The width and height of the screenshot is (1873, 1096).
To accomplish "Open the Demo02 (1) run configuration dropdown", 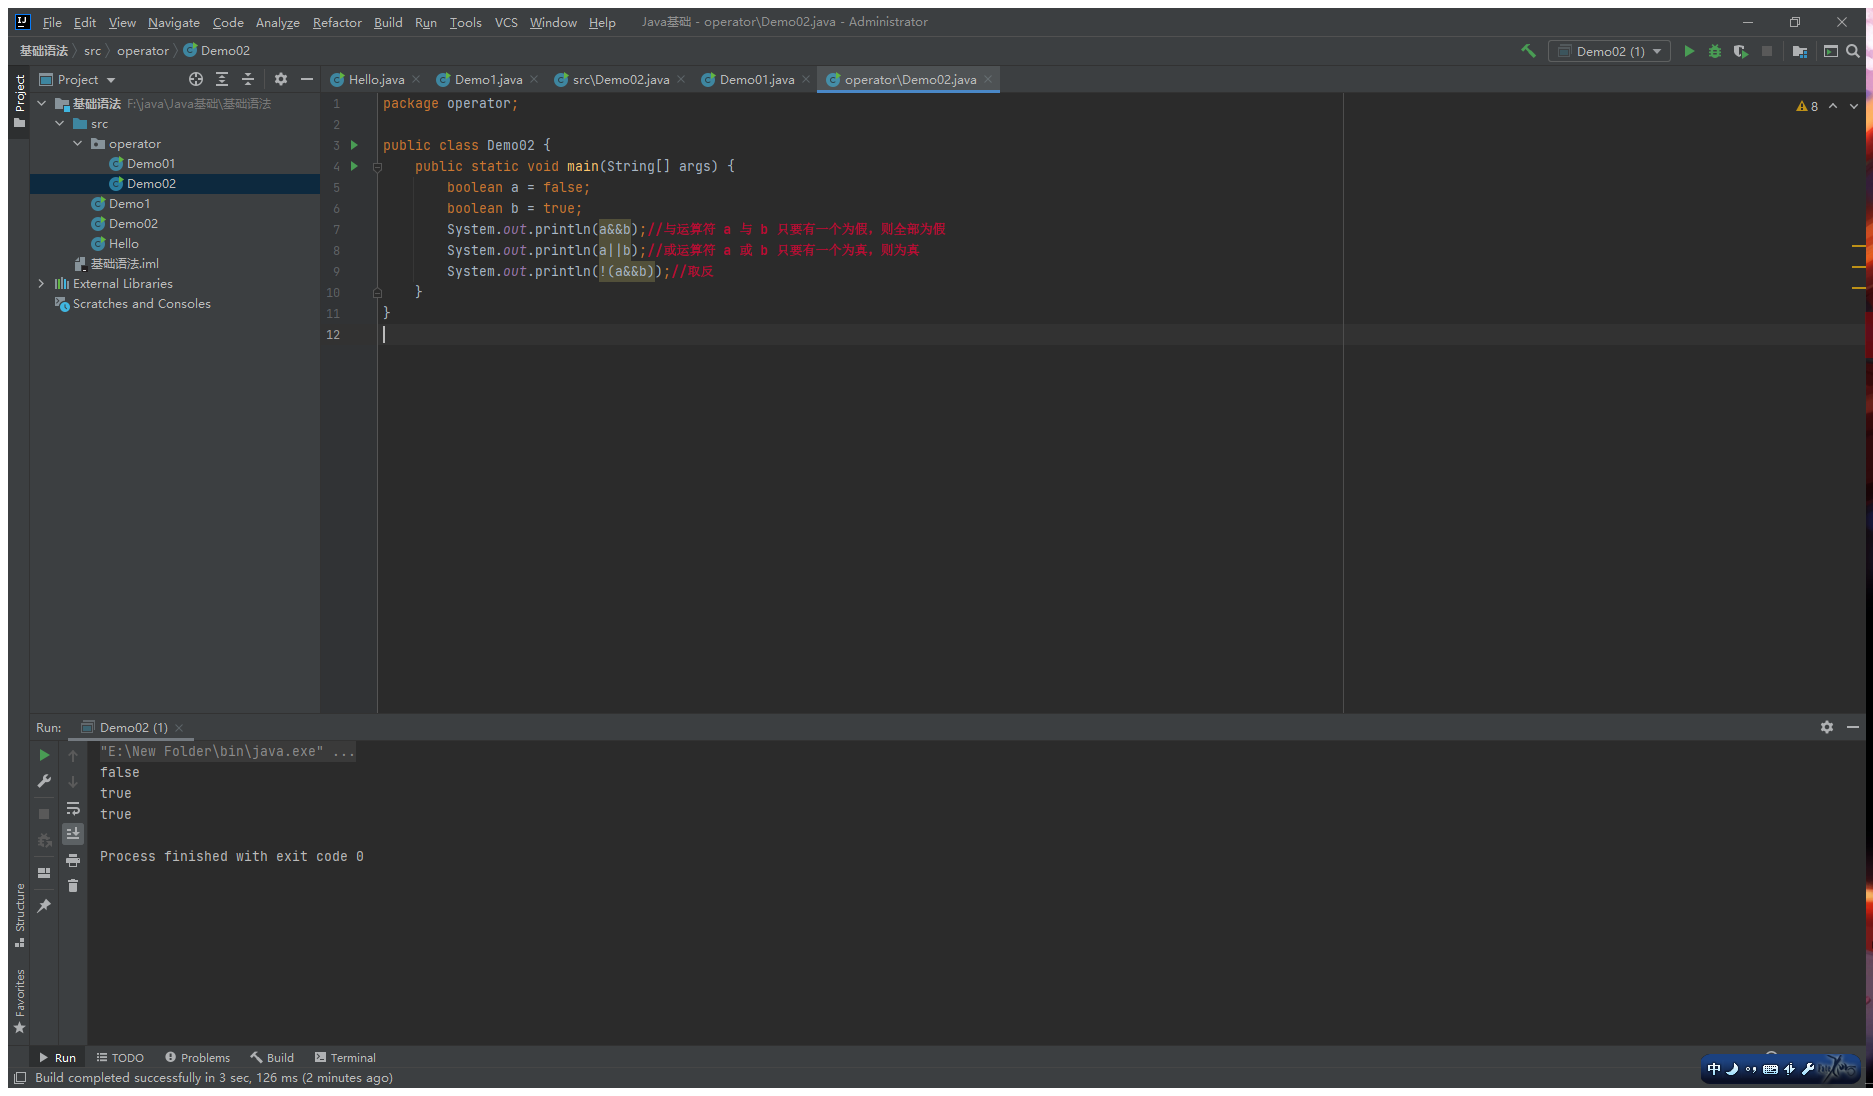I will pyautogui.click(x=1609, y=51).
